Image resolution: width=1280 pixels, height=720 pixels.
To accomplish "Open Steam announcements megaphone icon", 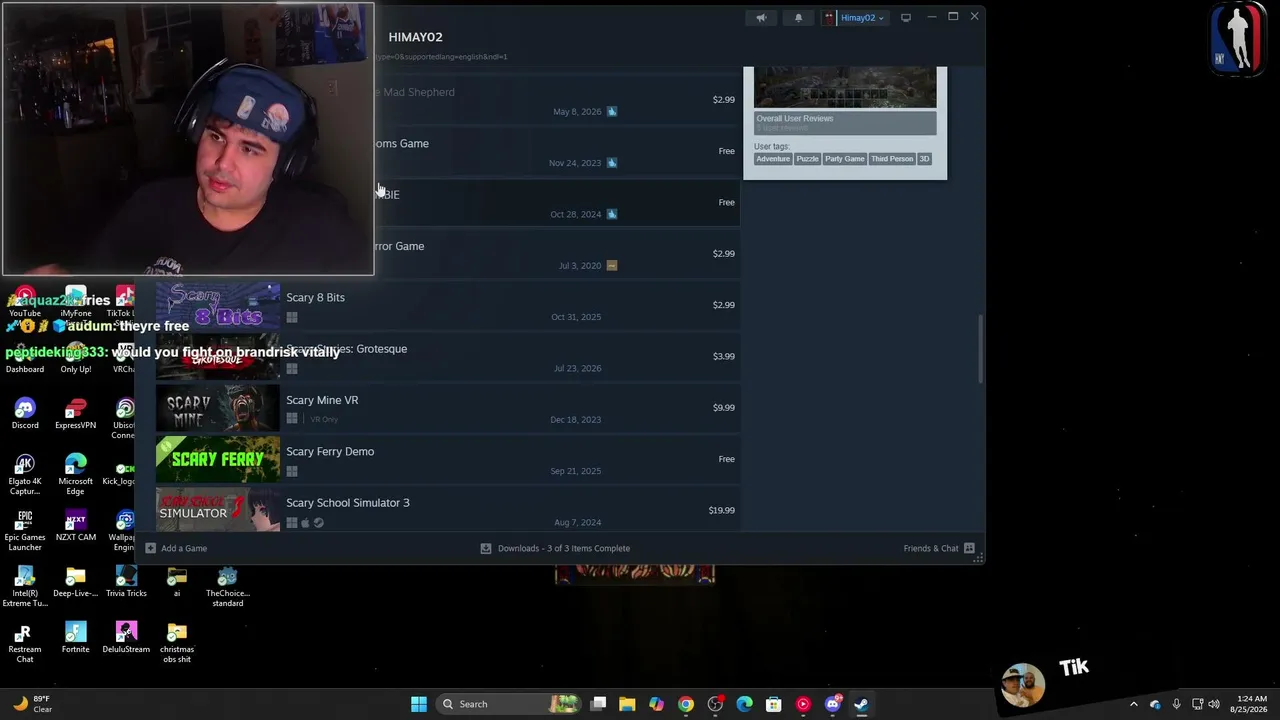I will click(761, 17).
